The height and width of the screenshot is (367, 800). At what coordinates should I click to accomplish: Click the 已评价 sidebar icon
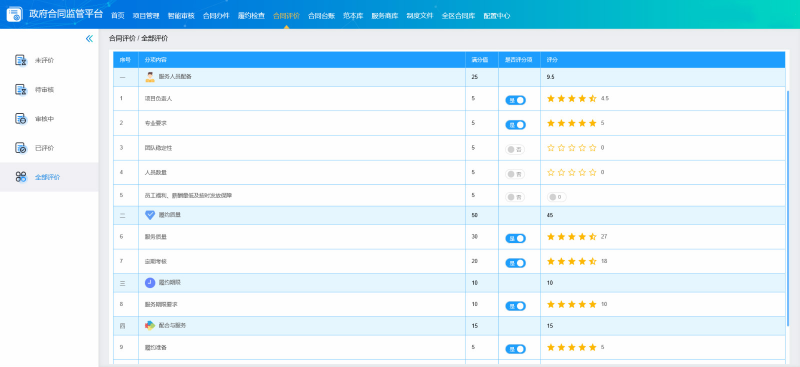tap(21, 148)
